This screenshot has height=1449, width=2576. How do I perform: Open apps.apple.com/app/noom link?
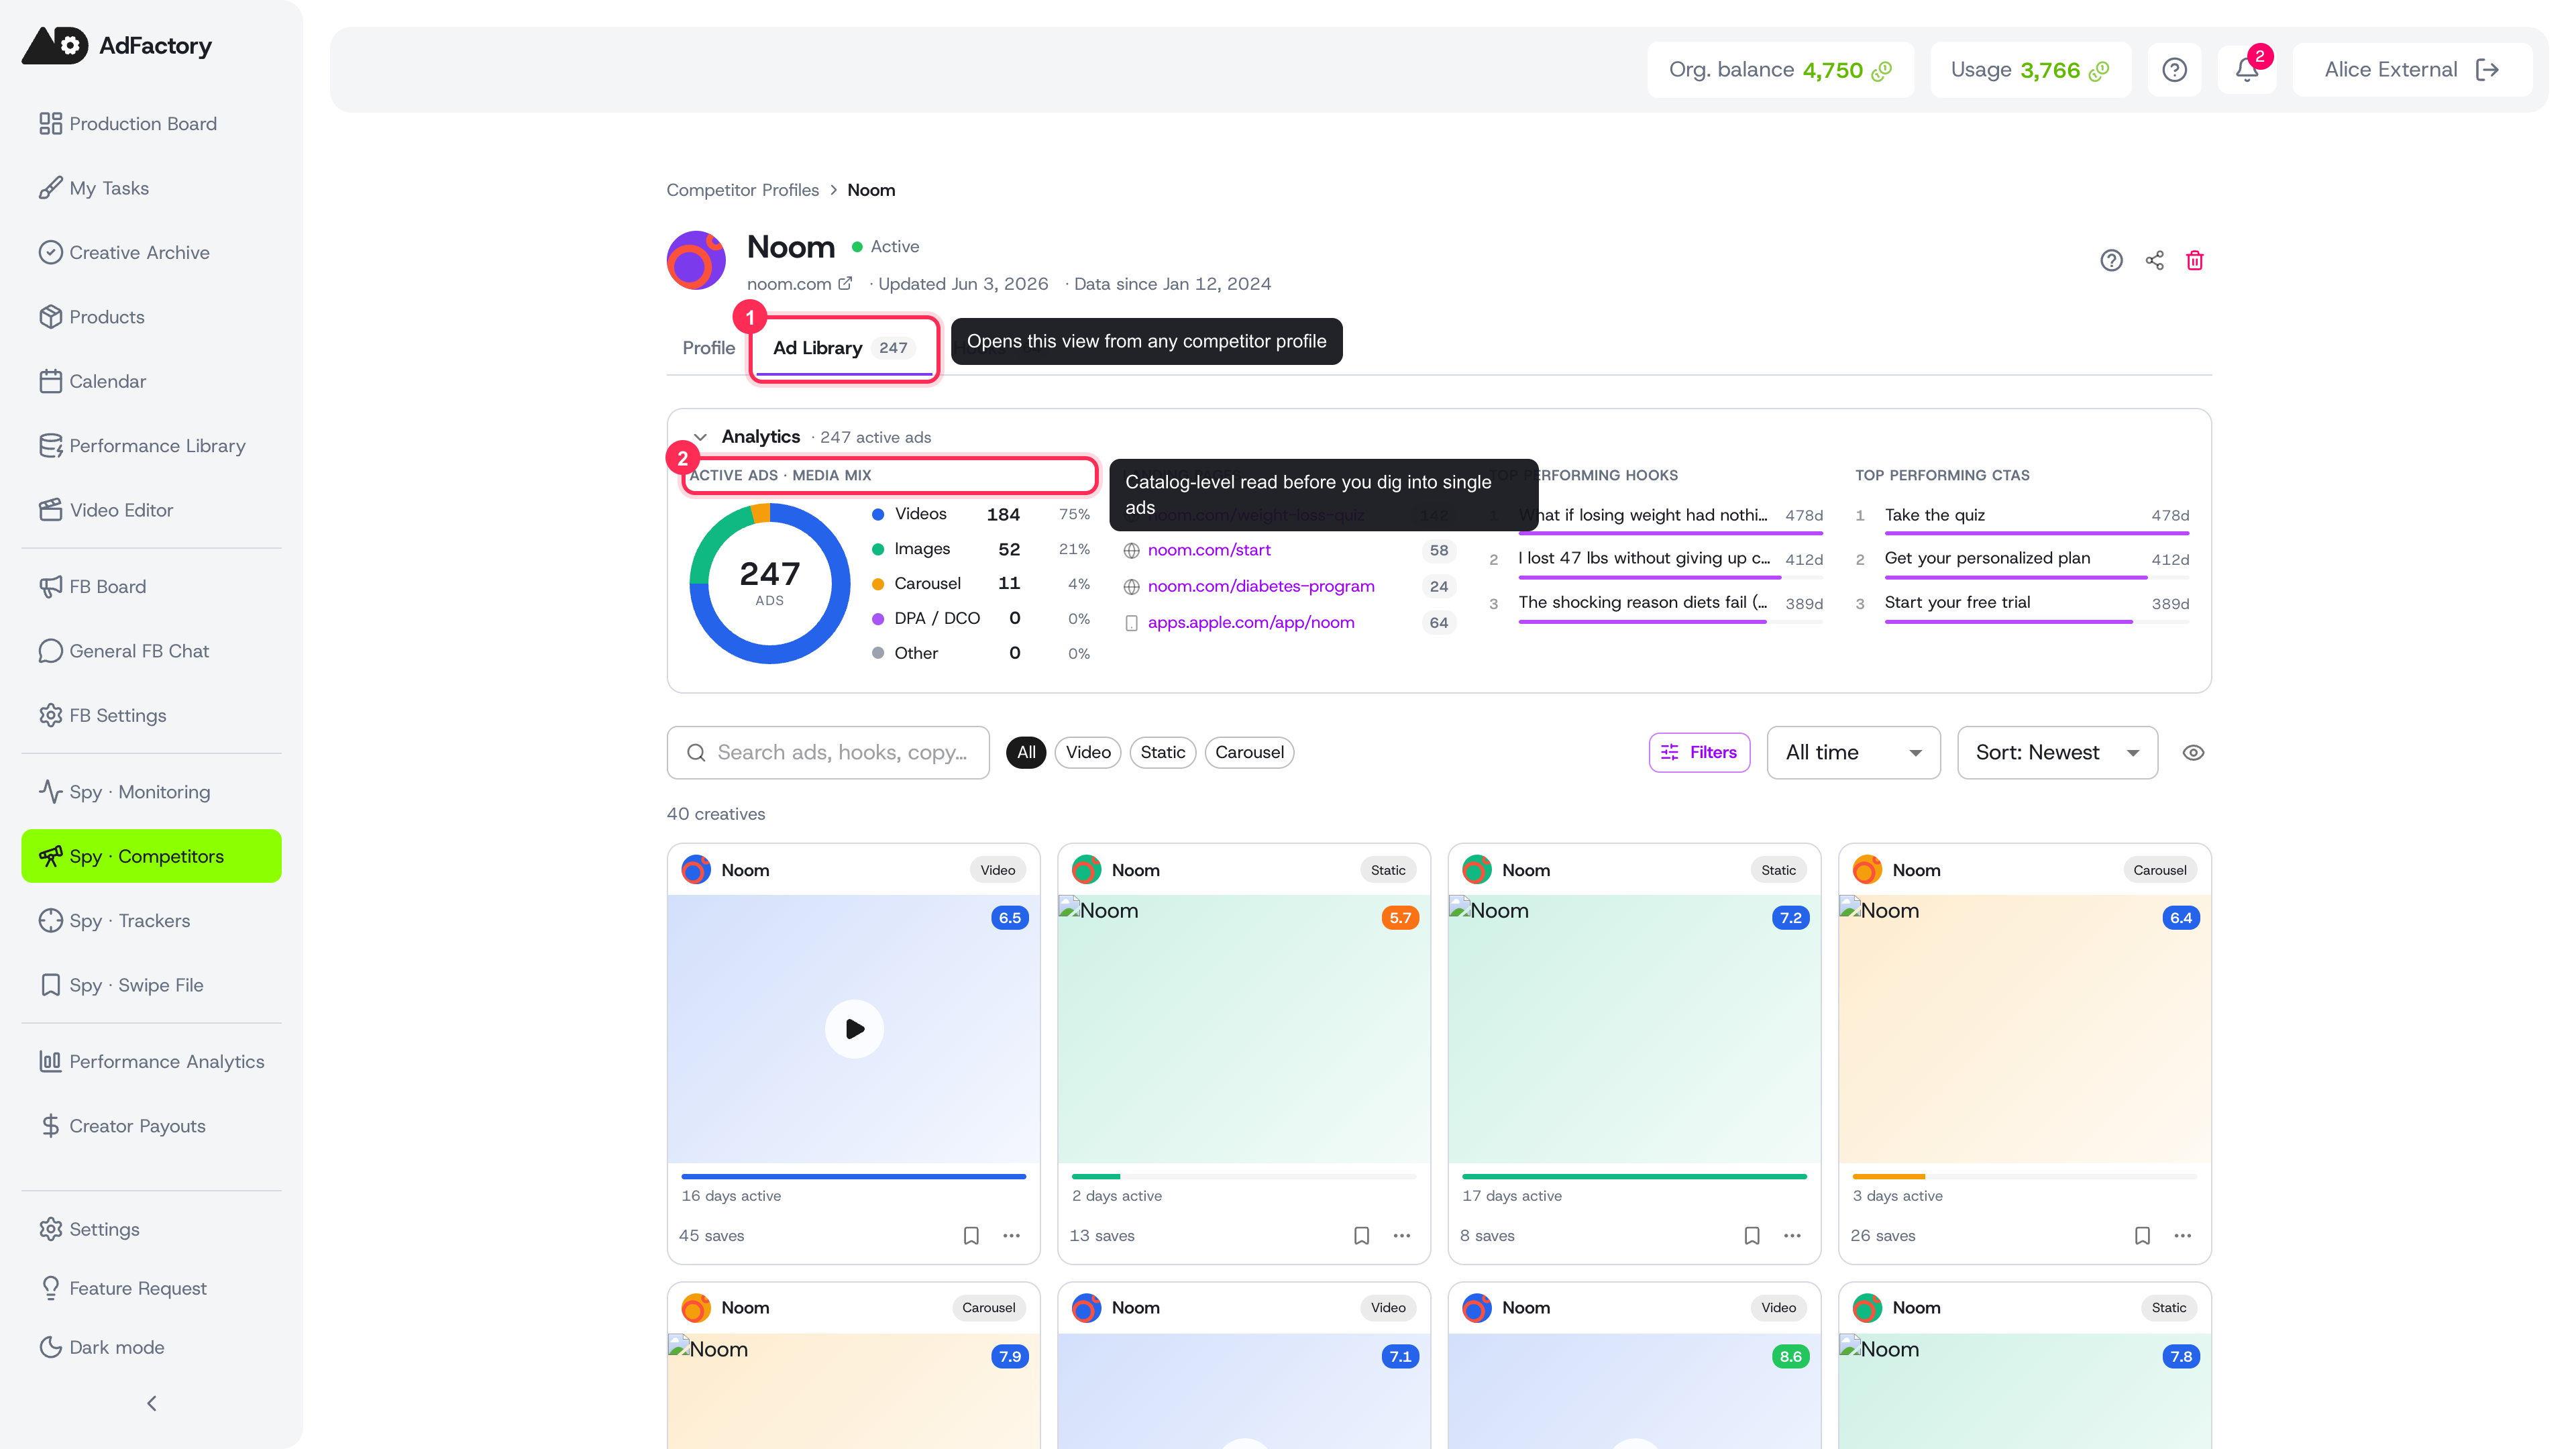(1250, 622)
